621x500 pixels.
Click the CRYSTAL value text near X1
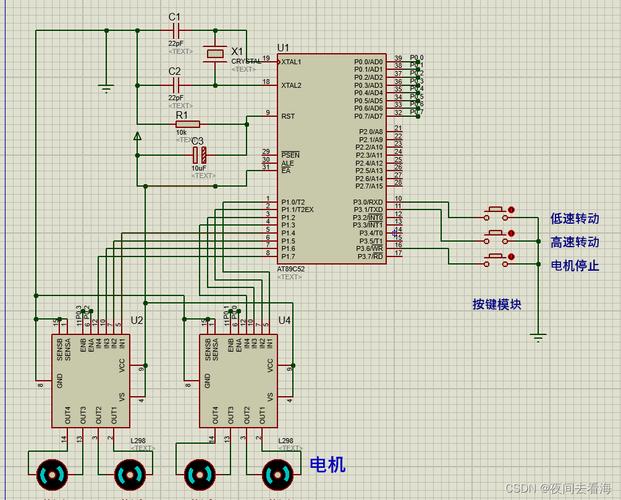pos(246,61)
